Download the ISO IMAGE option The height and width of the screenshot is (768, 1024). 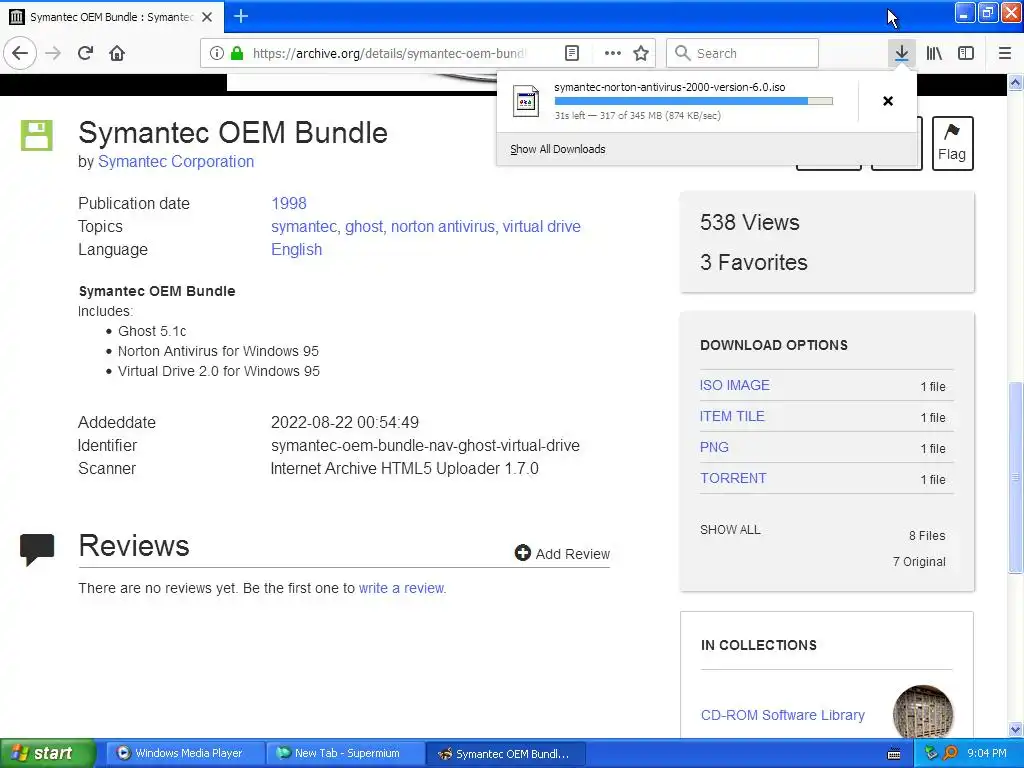click(735, 385)
